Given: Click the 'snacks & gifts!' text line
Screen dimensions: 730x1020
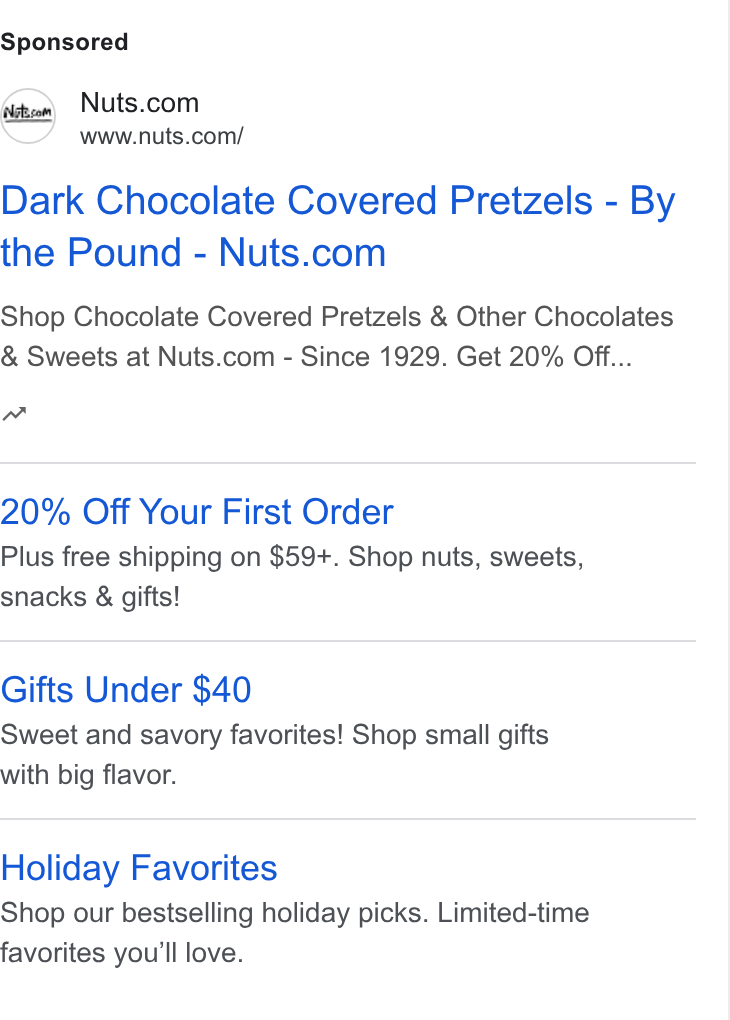Looking at the screenshot, I should pos(90,597).
